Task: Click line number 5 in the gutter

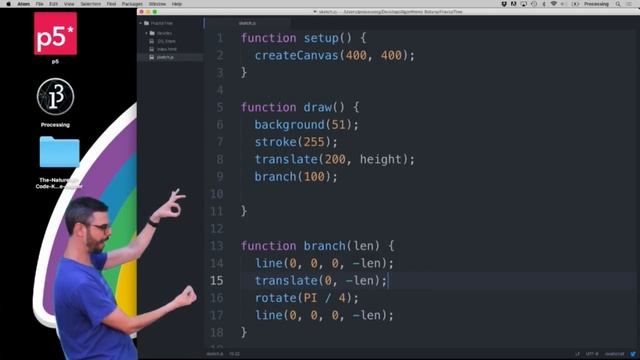Action: point(220,107)
